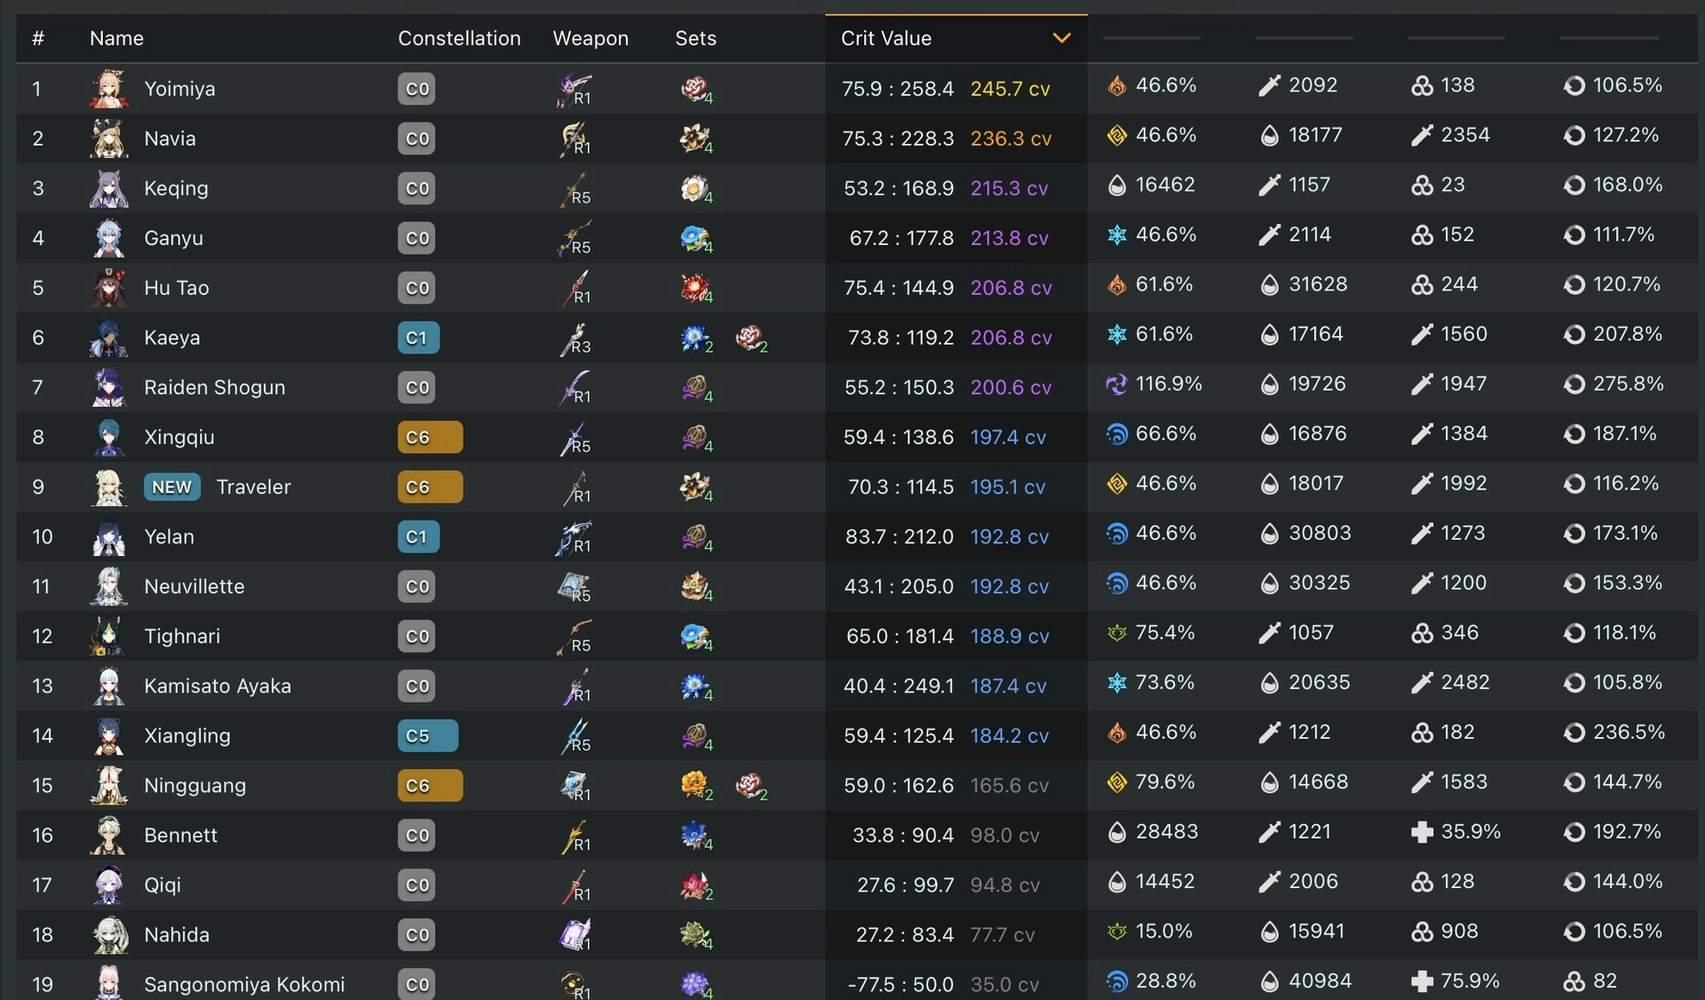Click Yelan's blue C1 constellation badge
The height and width of the screenshot is (1000, 1705).
coord(418,537)
